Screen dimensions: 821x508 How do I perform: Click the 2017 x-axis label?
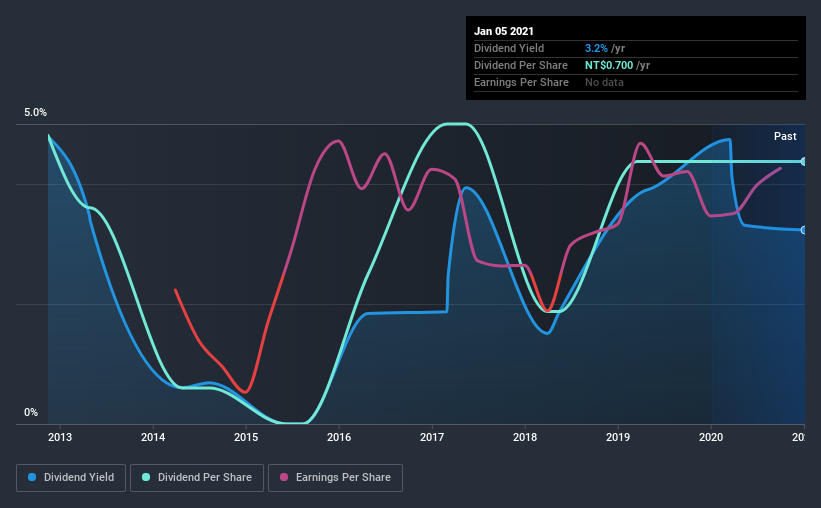[x=432, y=437]
